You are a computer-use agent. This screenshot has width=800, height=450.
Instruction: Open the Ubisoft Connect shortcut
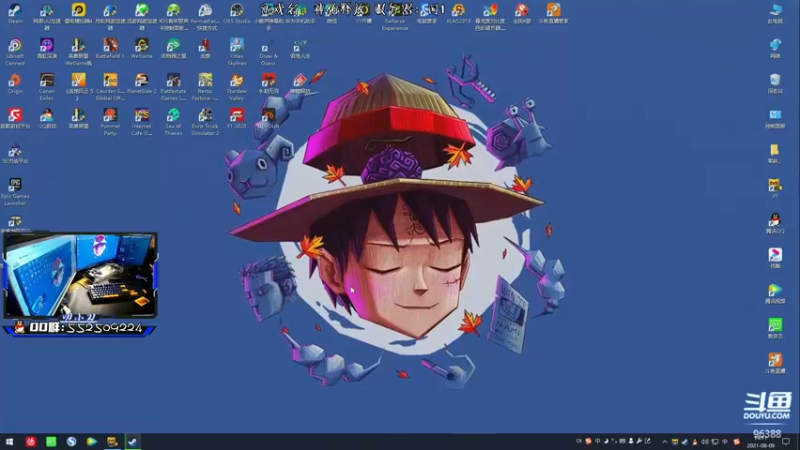pos(15,52)
